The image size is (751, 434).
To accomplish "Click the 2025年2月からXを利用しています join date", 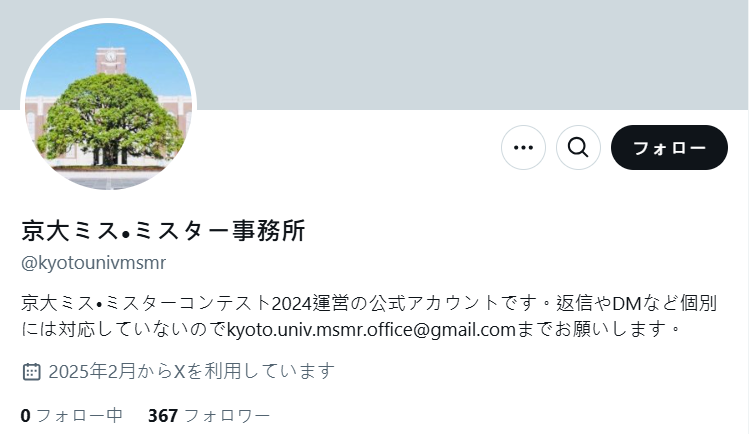I will pos(192,371).
